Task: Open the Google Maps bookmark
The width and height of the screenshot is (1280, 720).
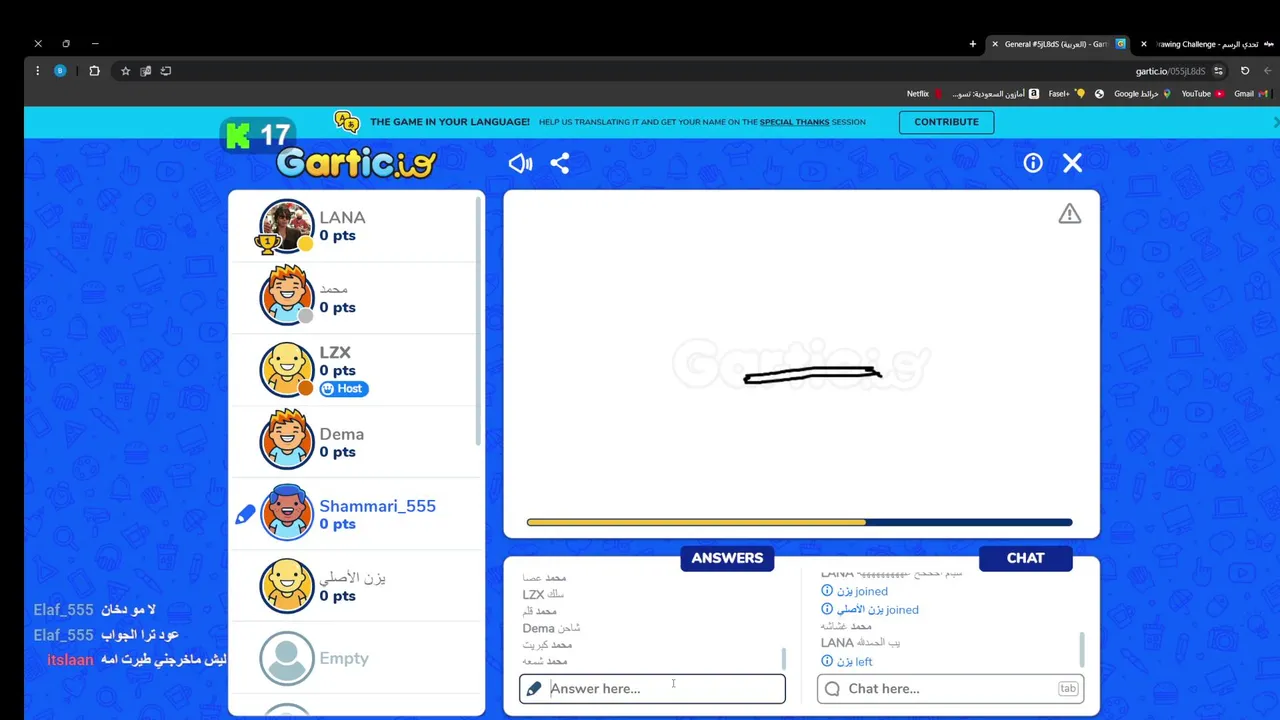Action: tap(1142, 94)
